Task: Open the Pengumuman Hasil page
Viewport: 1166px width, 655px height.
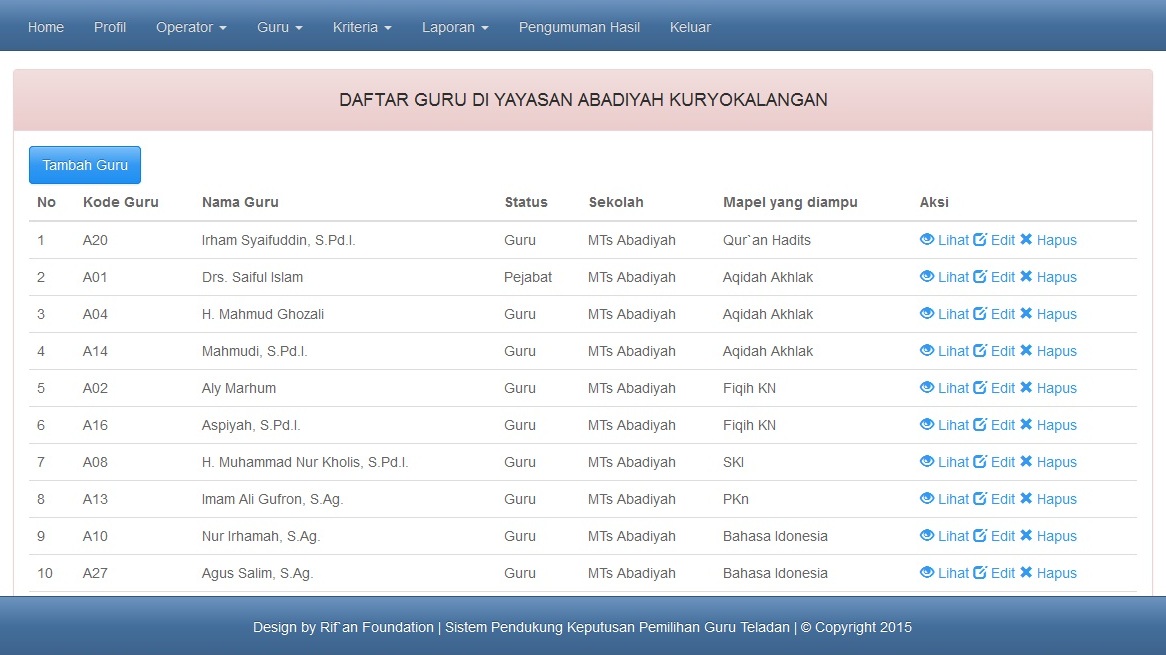Action: (x=579, y=27)
